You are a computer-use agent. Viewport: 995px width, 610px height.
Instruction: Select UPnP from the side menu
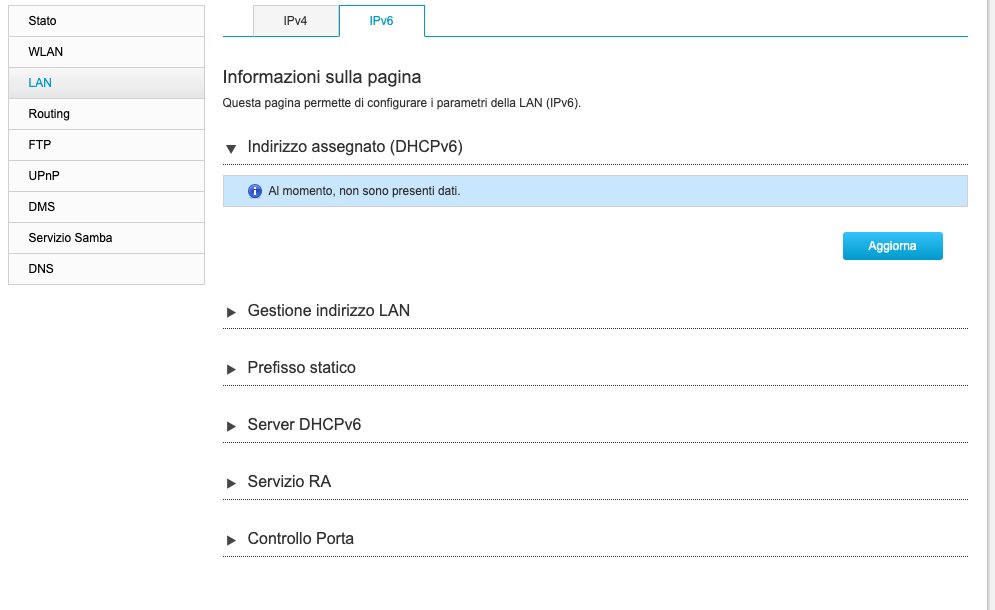(x=106, y=176)
